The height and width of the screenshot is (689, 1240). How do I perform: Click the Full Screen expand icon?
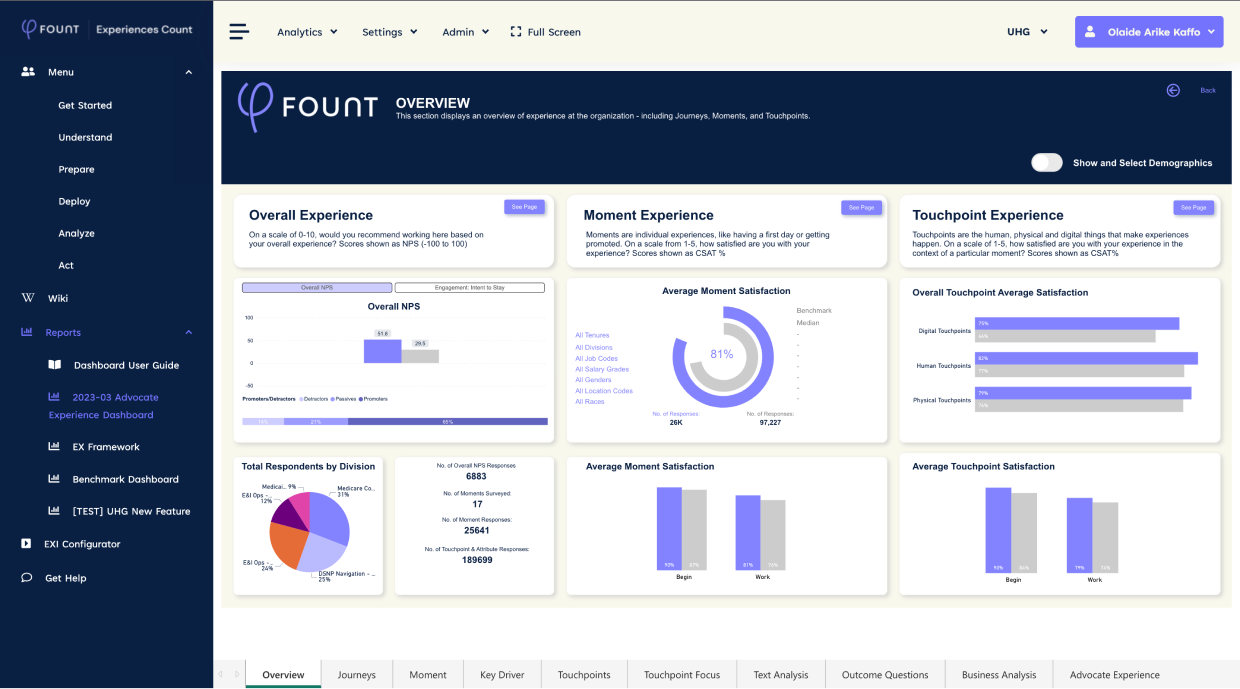tap(516, 31)
